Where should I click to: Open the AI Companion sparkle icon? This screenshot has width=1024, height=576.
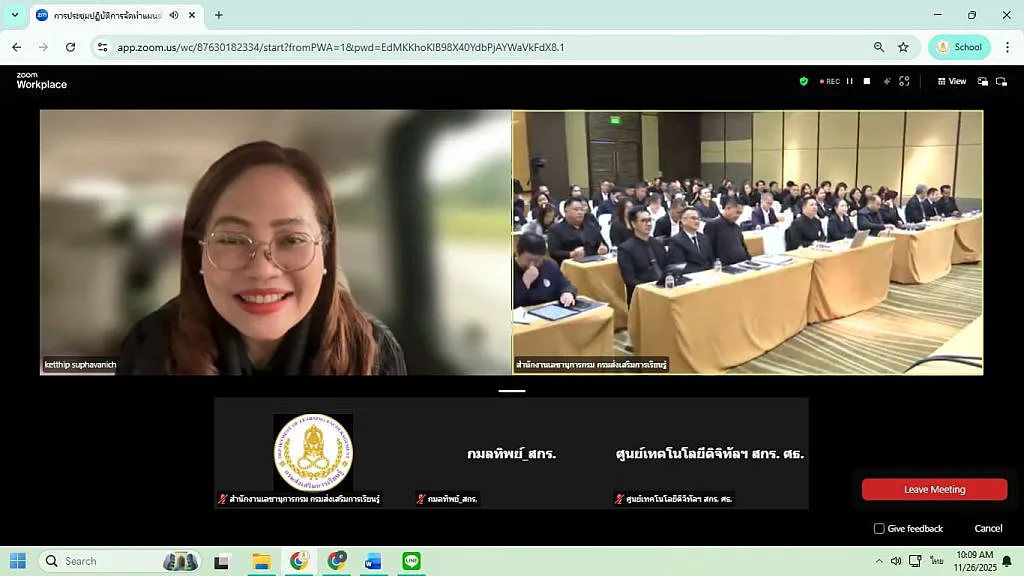(x=886, y=81)
